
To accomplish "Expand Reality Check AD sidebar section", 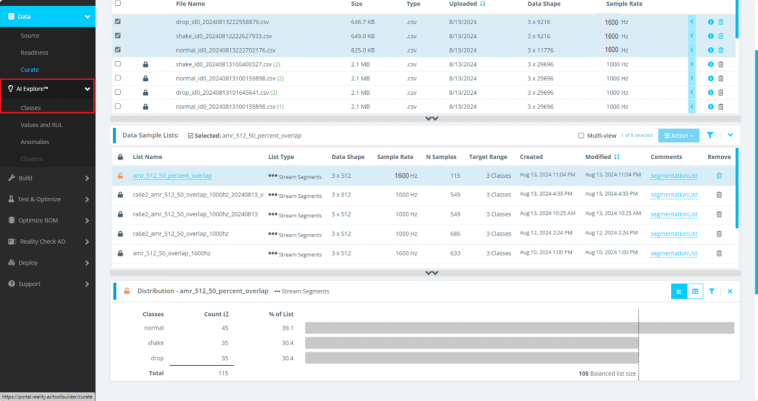I will click(87, 242).
